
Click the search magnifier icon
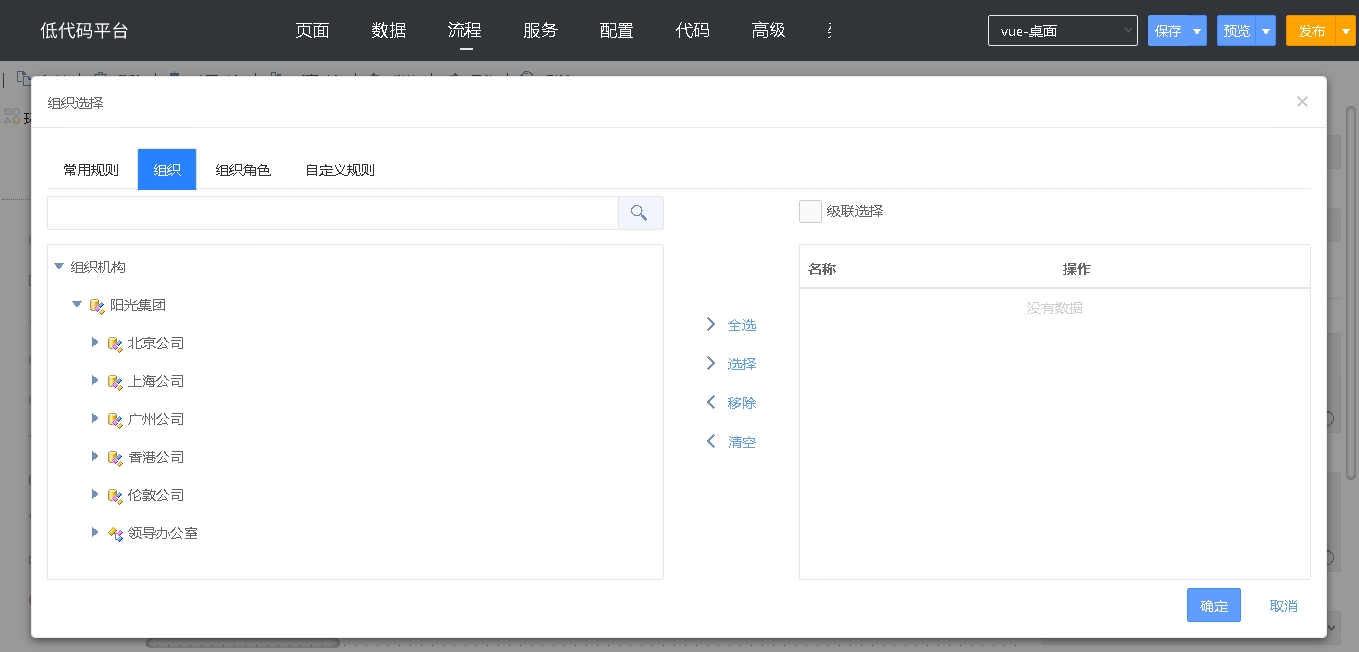[640, 213]
